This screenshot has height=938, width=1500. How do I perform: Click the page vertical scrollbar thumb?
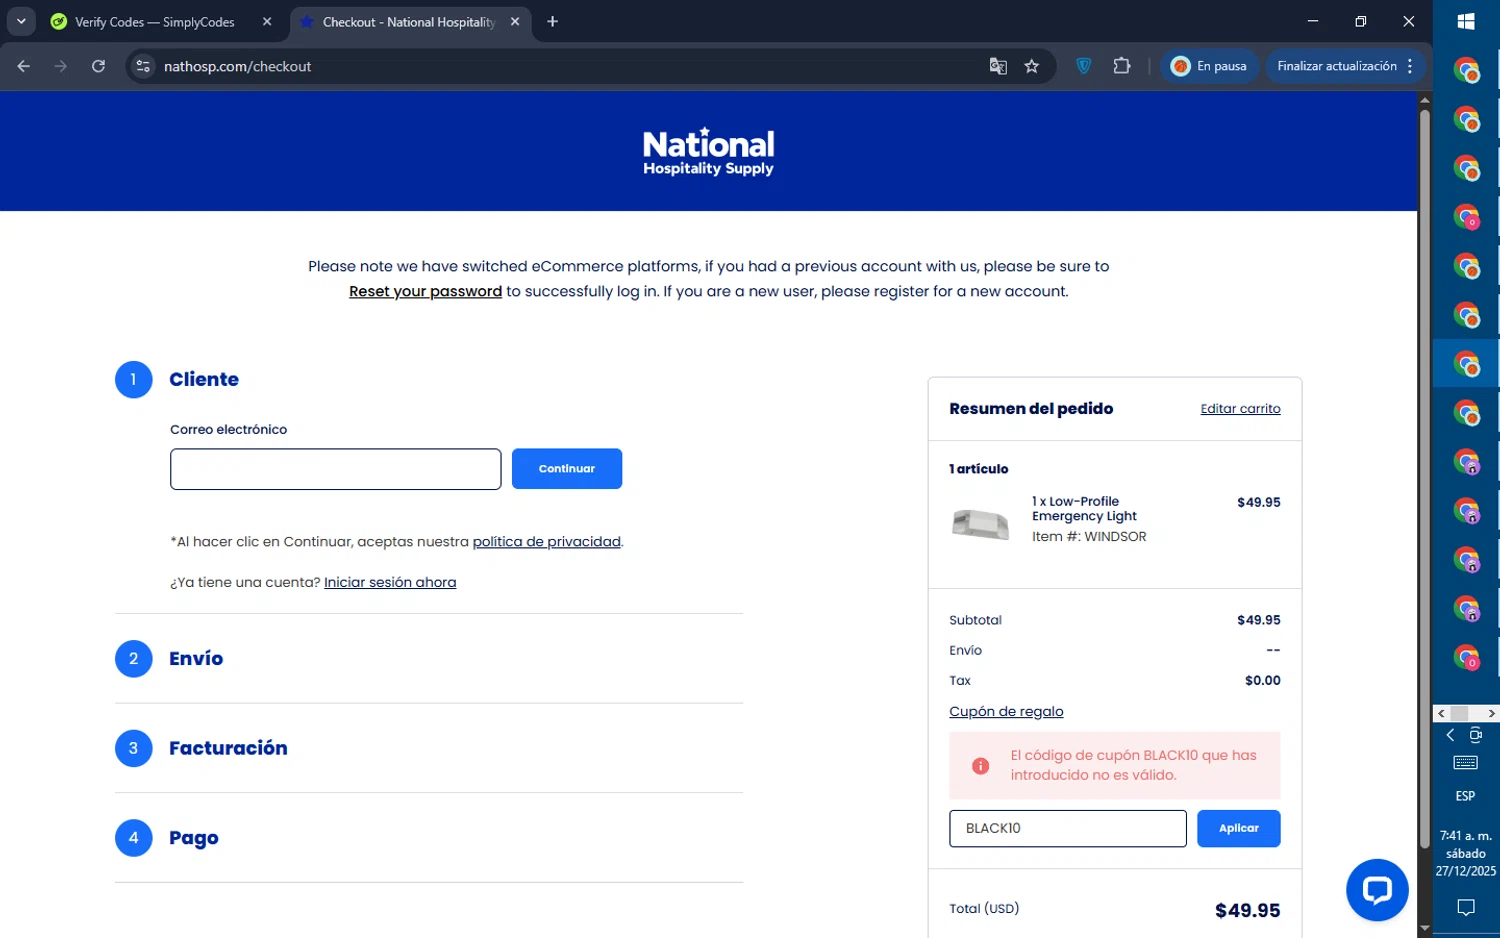click(x=1424, y=480)
